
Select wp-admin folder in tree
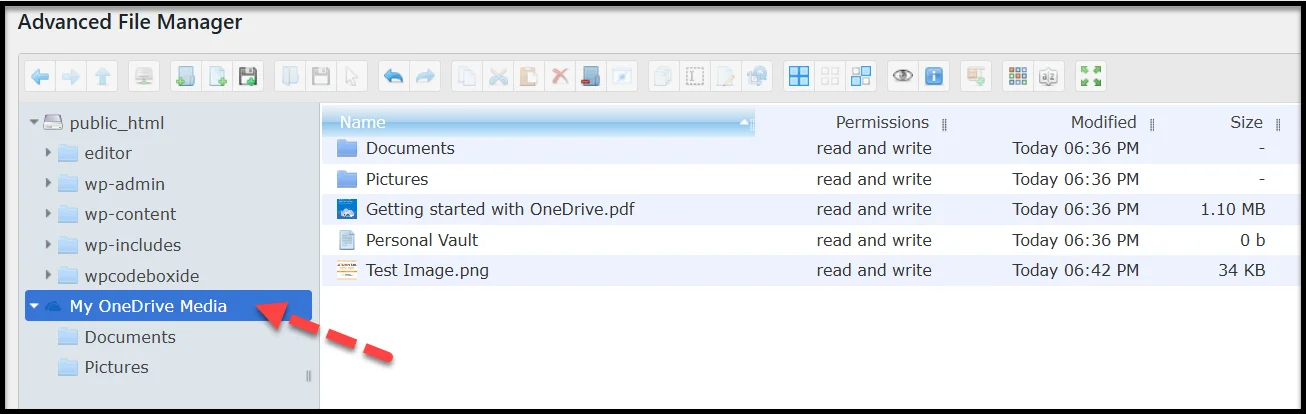pos(125,184)
